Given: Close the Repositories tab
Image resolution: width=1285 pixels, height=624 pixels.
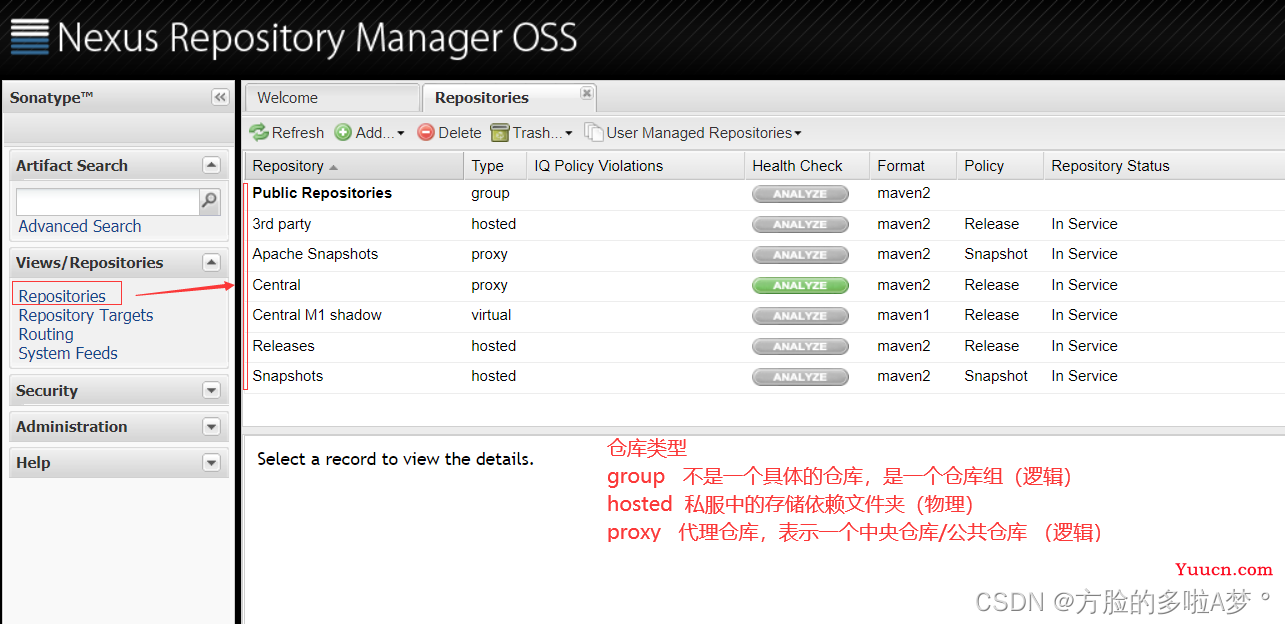Looking at the screenshot, I should (x=587, y=93).
